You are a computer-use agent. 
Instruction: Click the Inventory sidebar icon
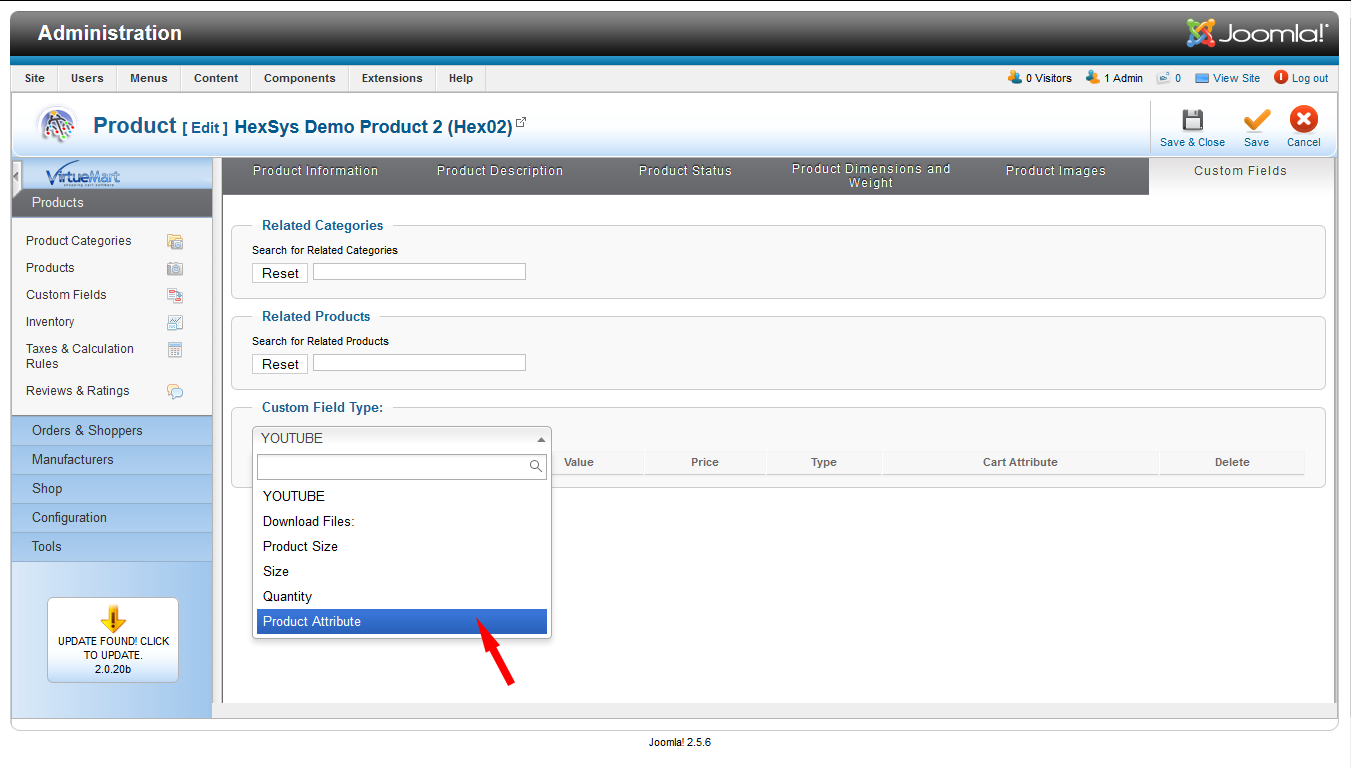(x=175, y=322)
